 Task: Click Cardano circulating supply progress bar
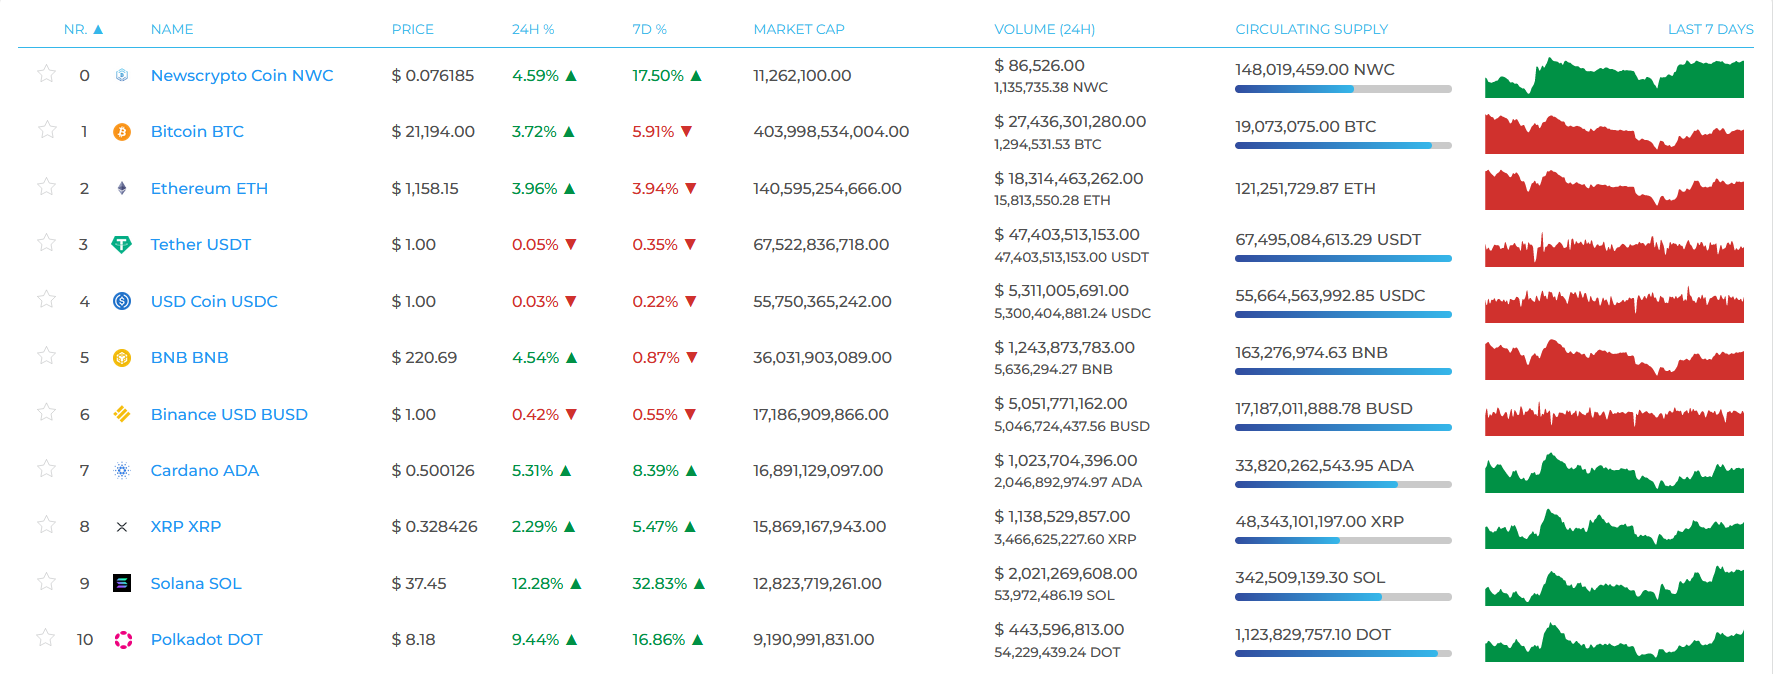pos(1343,485)
